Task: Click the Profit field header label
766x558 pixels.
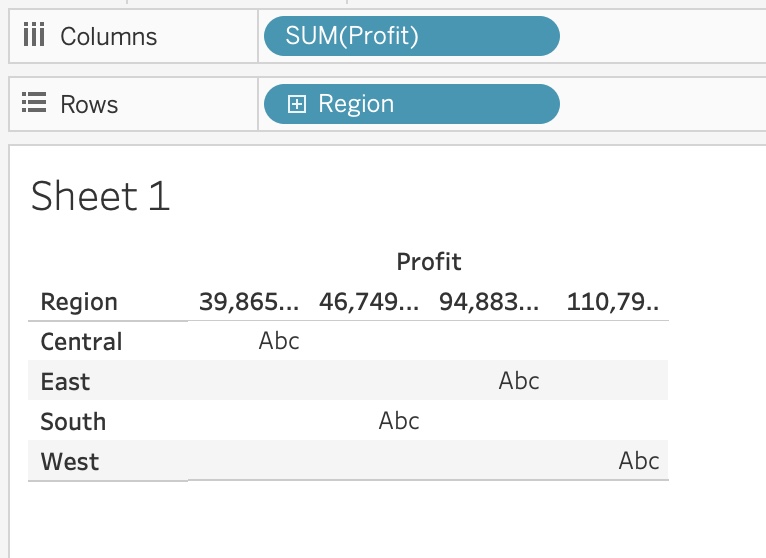Action: pos(429,262)
